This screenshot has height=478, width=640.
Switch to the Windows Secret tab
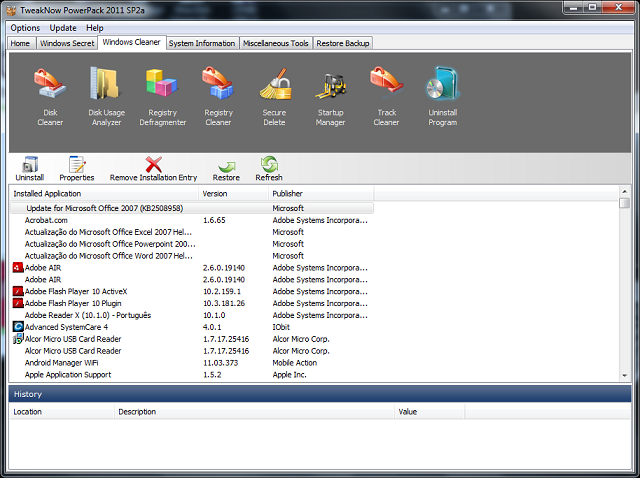click(x=67, y=43)
